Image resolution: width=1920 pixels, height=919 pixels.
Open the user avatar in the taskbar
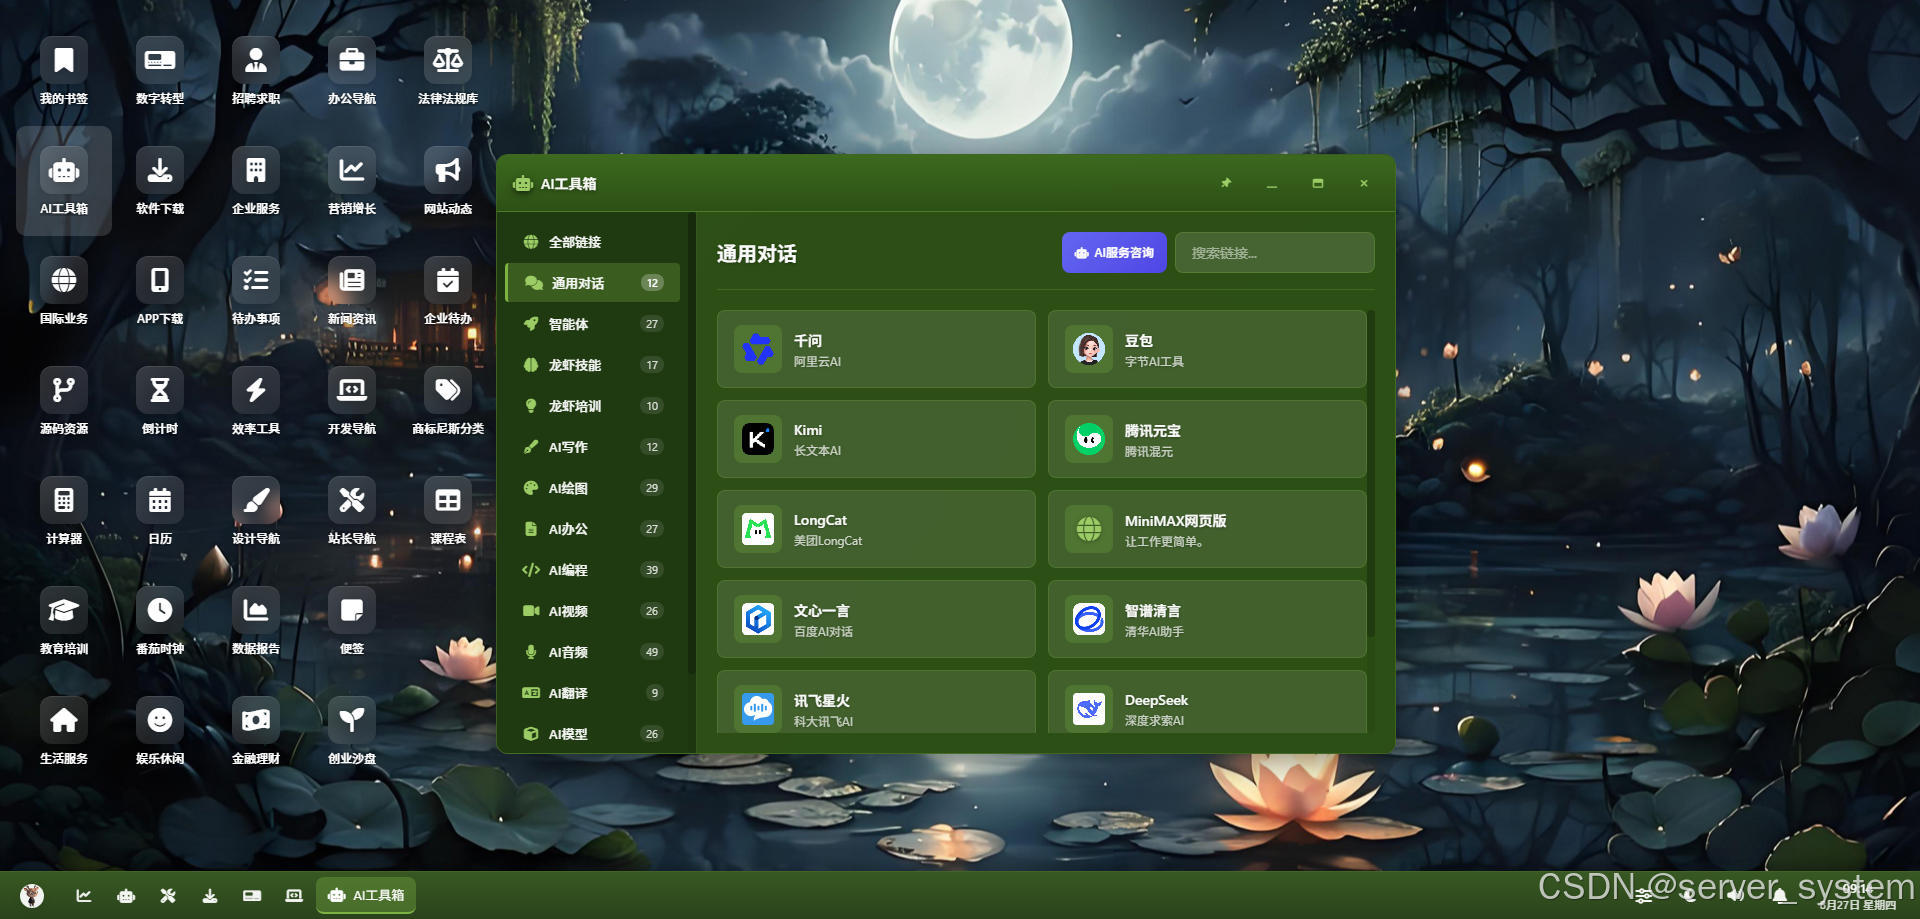click(x=32, y=895)
